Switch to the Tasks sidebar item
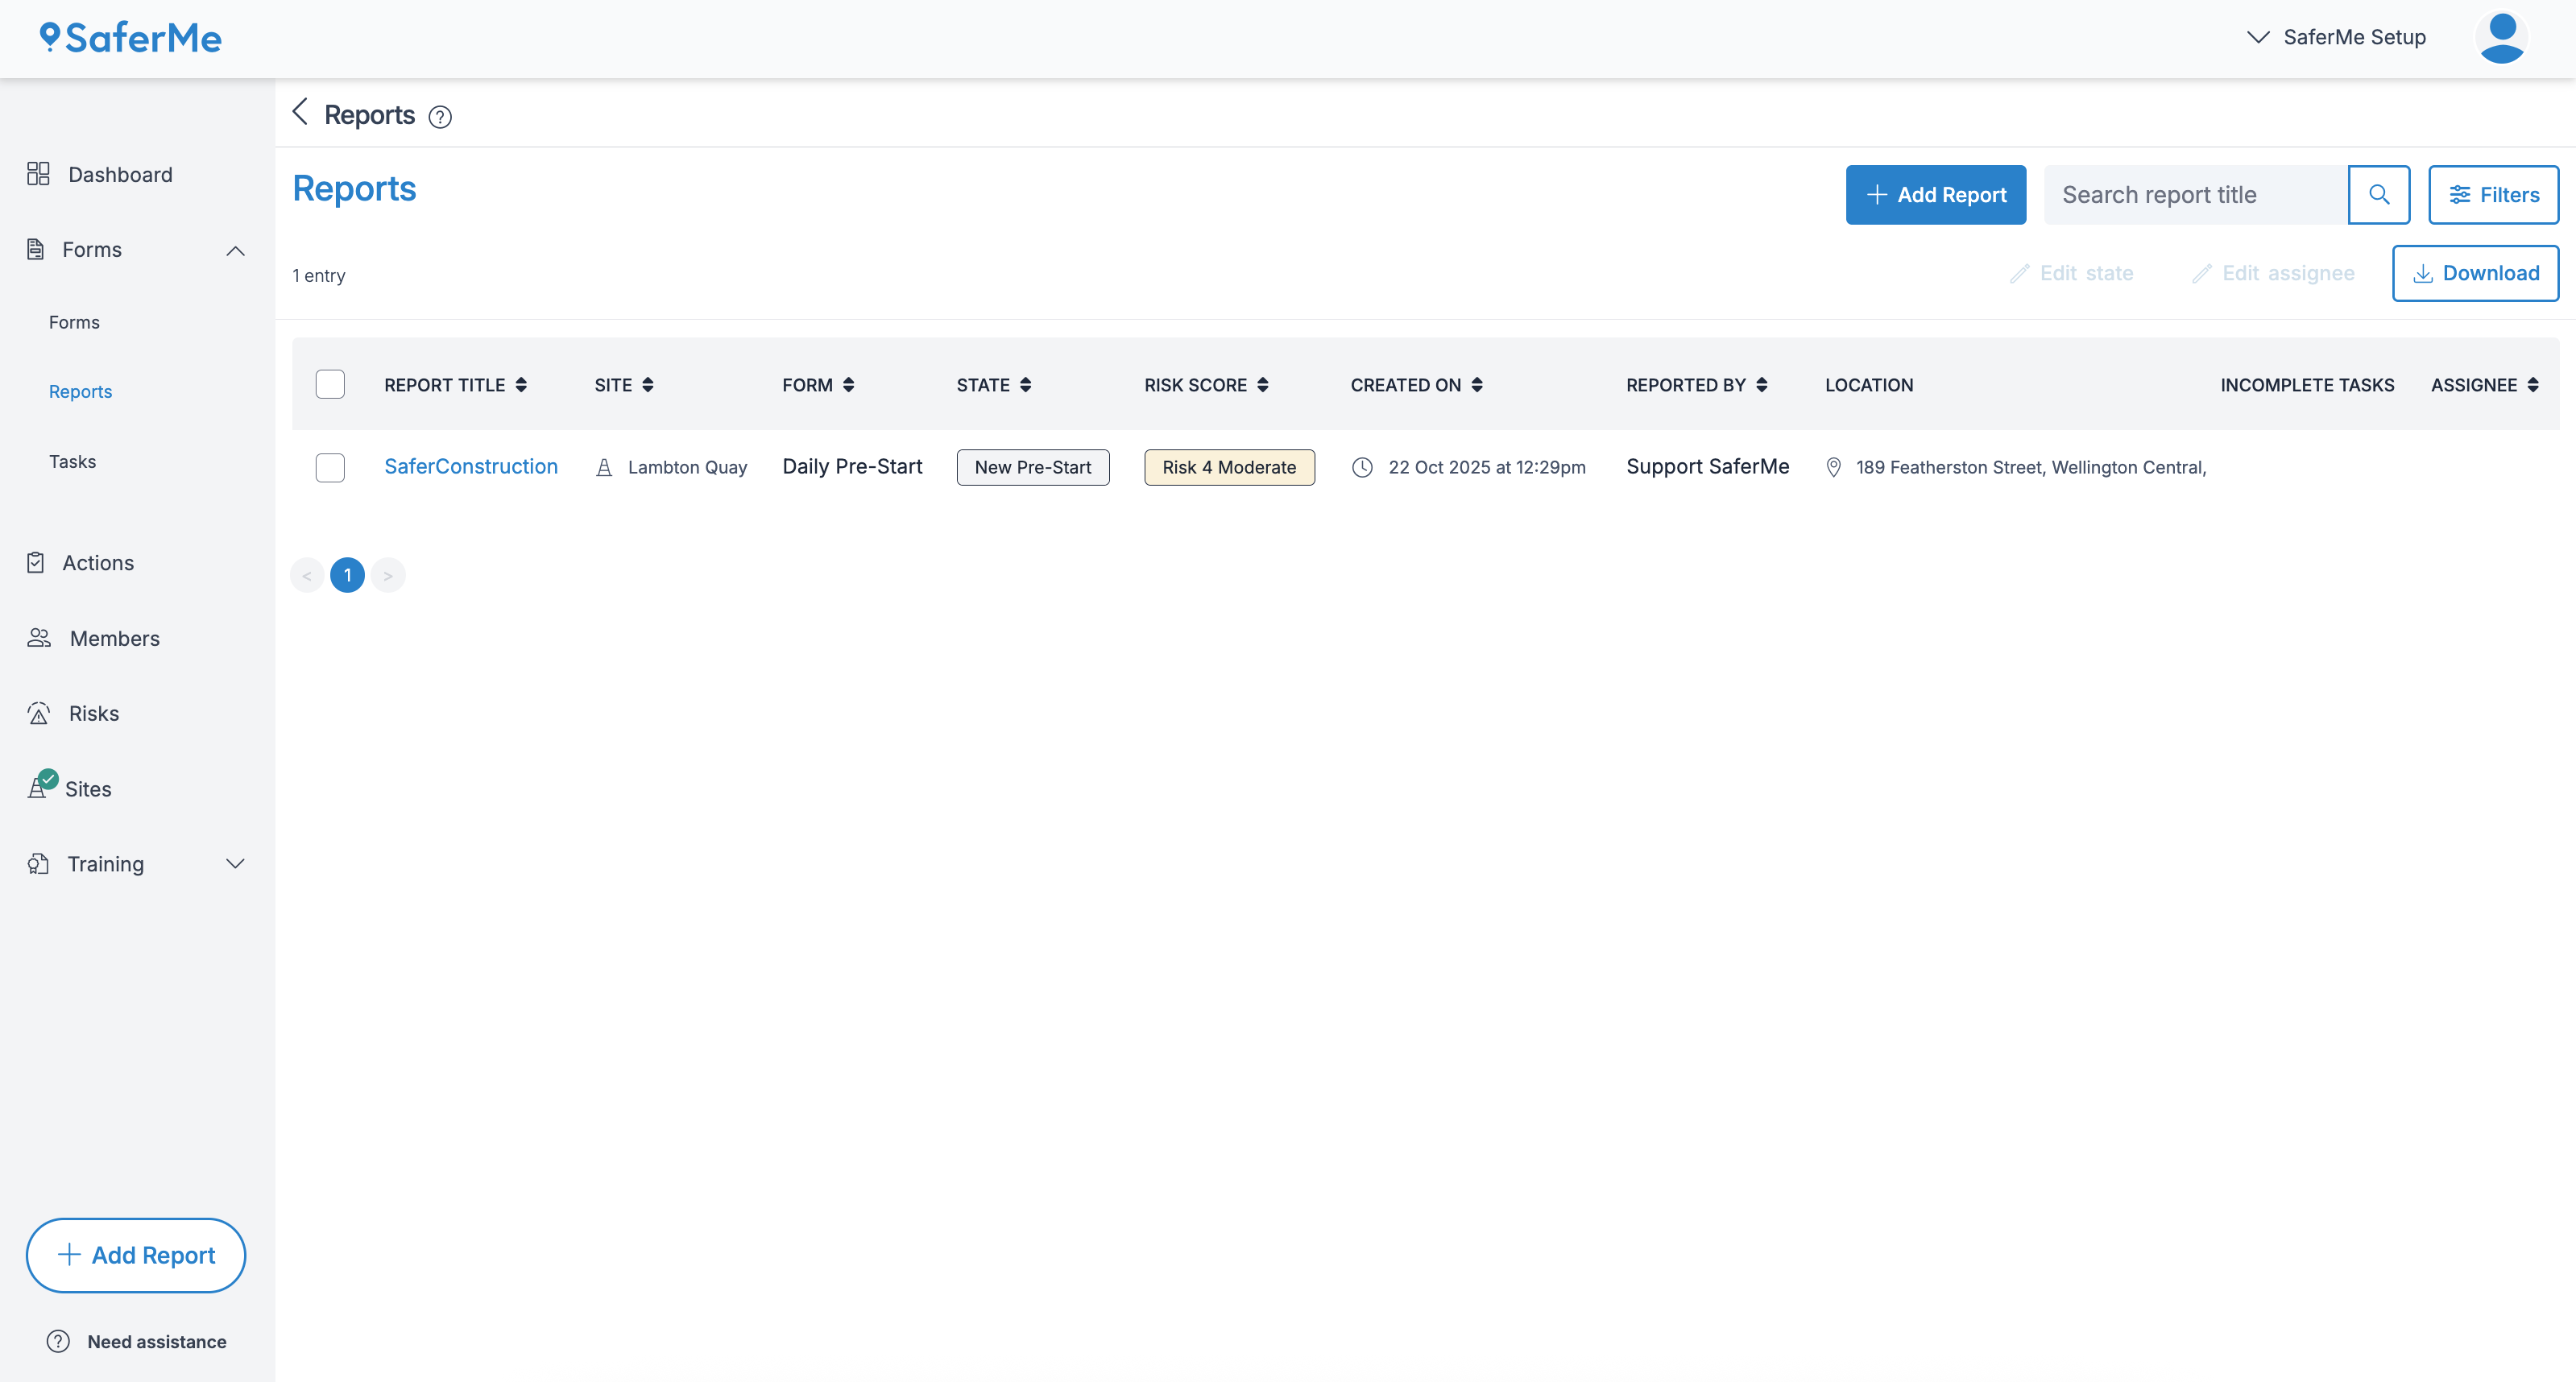This screenshot has height=1382, width=2576. click(x=72, y=461)
